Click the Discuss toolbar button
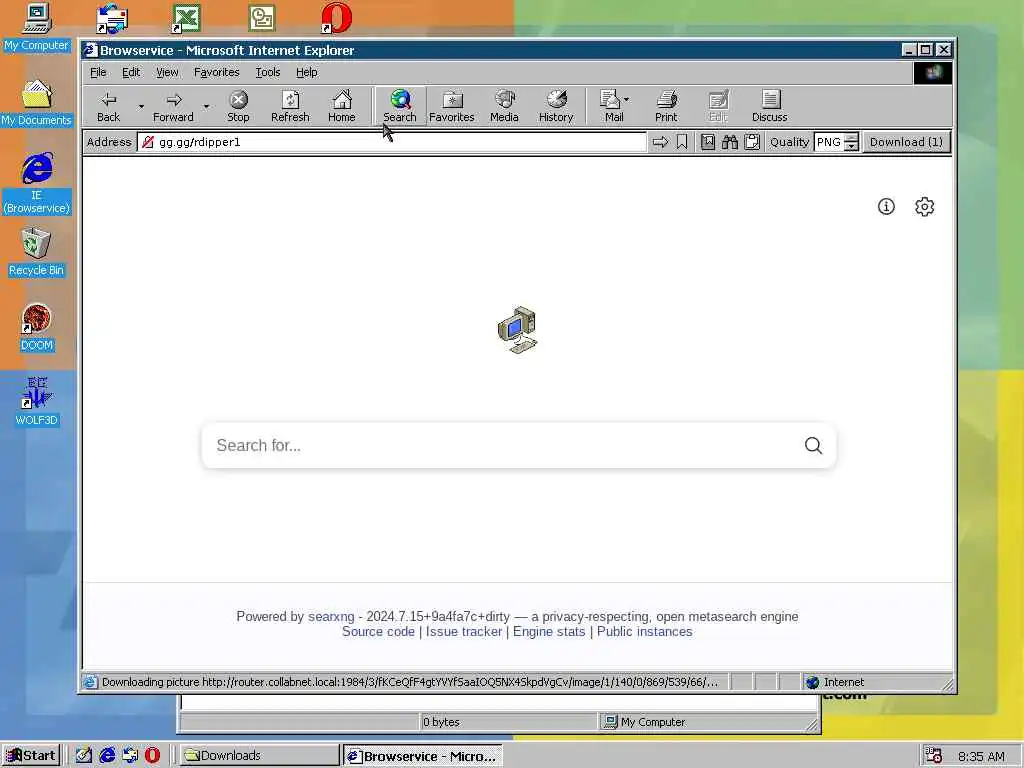1024x768 pixels. (769, 106)
